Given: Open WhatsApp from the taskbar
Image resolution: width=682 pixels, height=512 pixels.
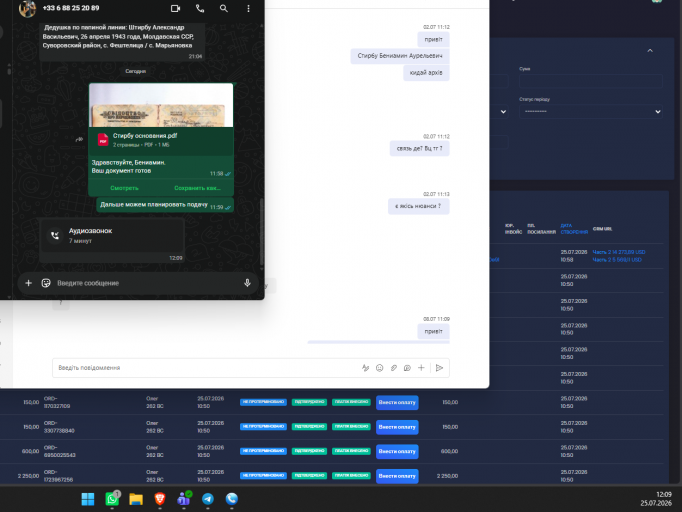Looking at the screenshot, I should (x=112, y=499).
